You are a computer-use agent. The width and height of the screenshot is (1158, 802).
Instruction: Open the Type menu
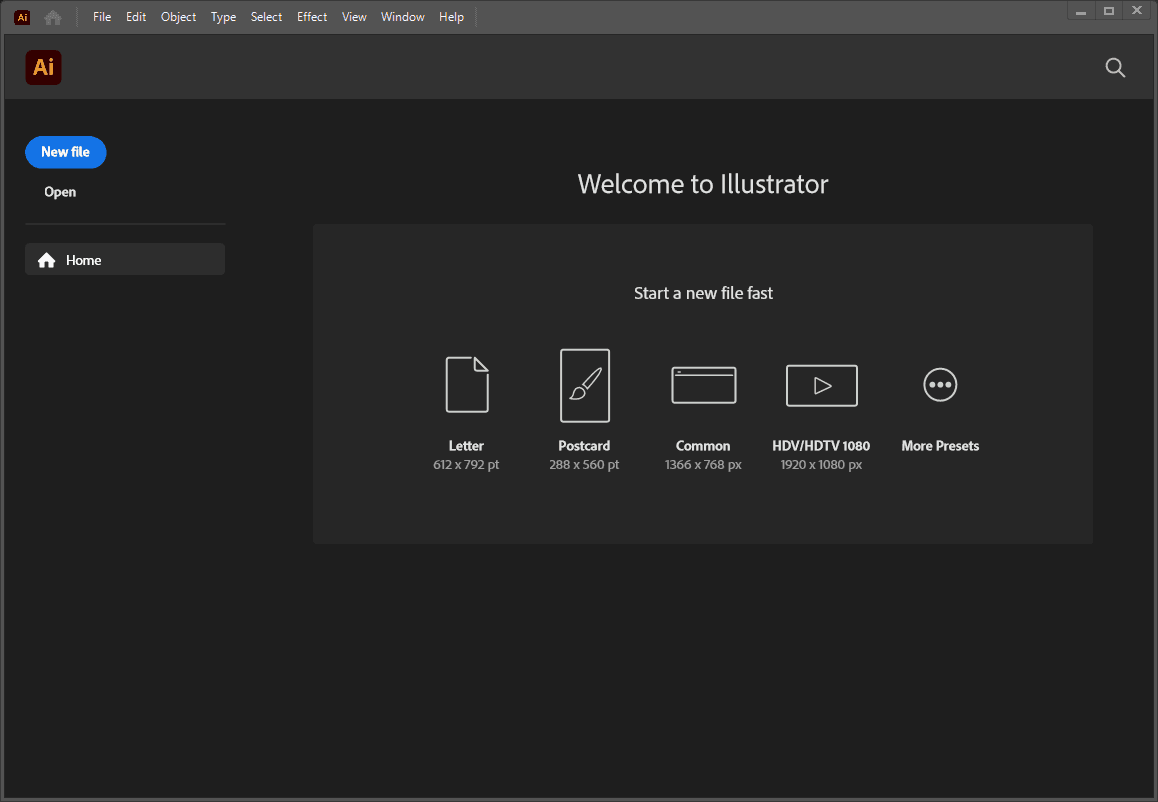coord(223,17)
